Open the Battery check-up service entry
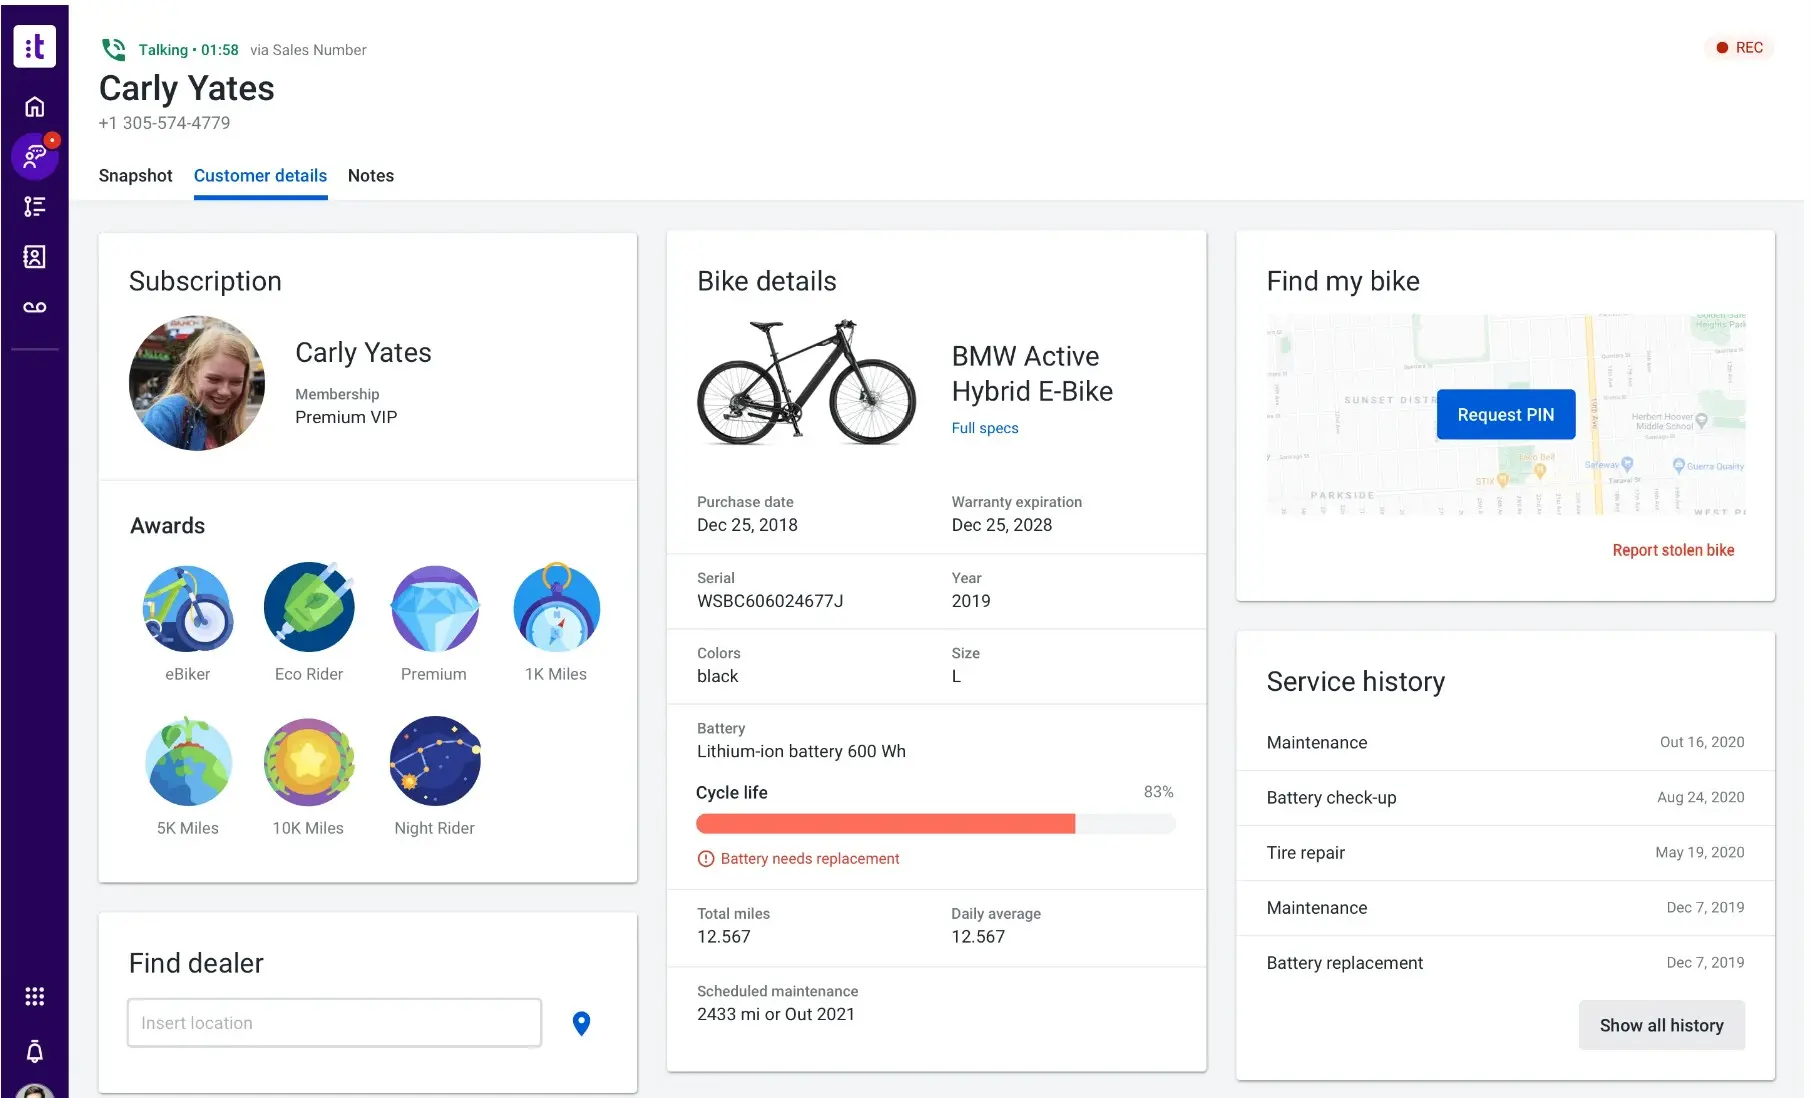The width and height of the screenshot is (1810, 1098). 1505,797
